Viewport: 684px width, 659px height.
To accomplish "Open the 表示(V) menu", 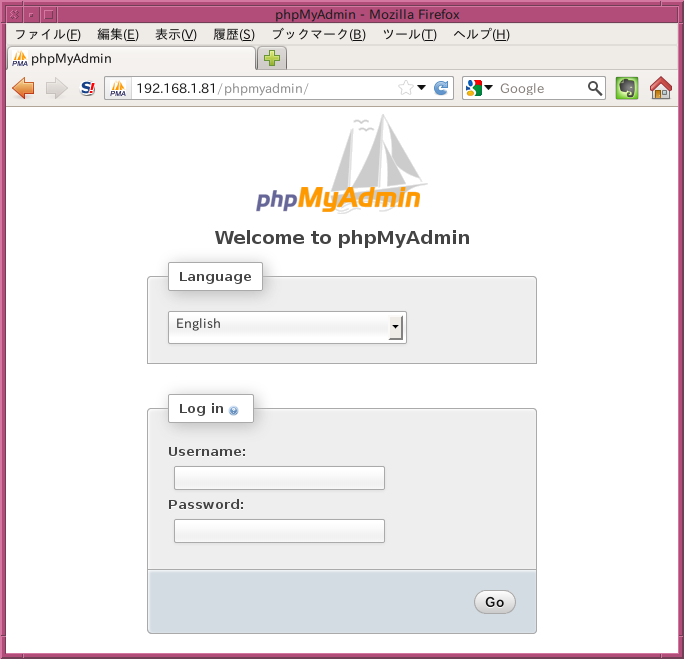I will click(x=176, y=34).
